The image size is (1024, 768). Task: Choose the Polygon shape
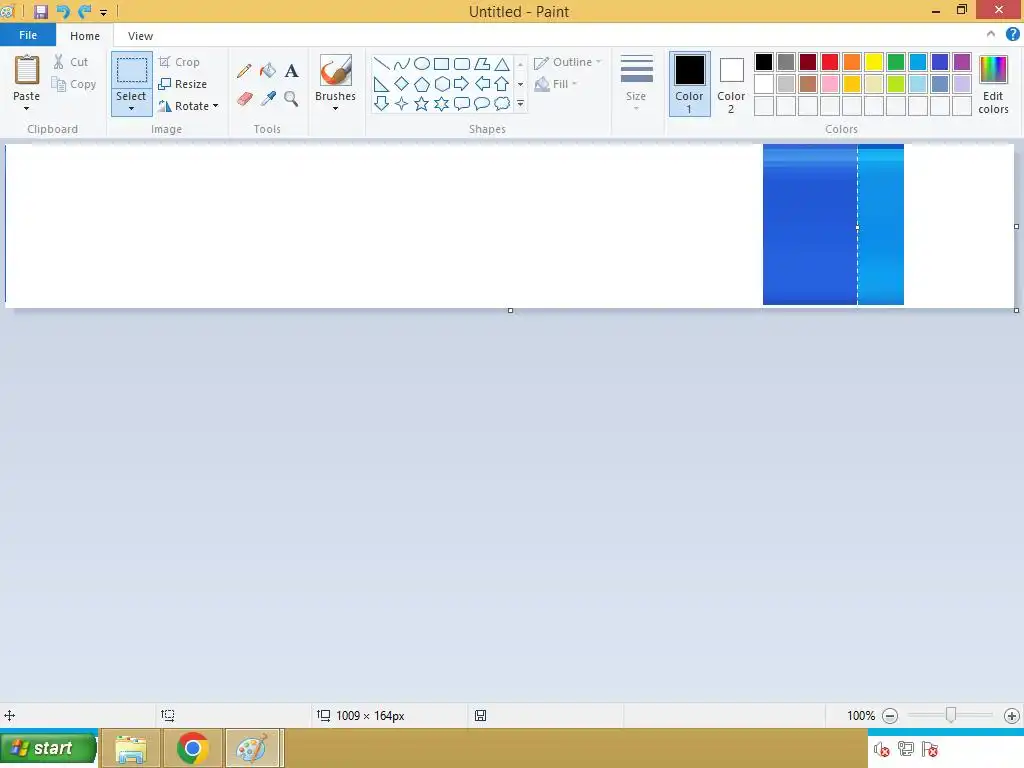coord(482,63)
